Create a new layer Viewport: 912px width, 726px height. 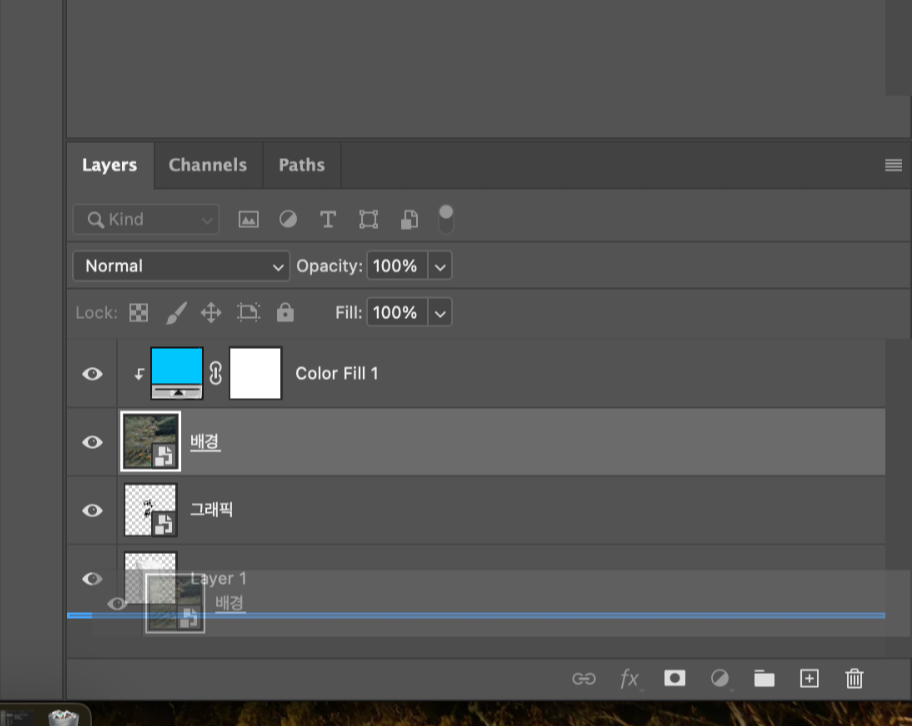809,678
